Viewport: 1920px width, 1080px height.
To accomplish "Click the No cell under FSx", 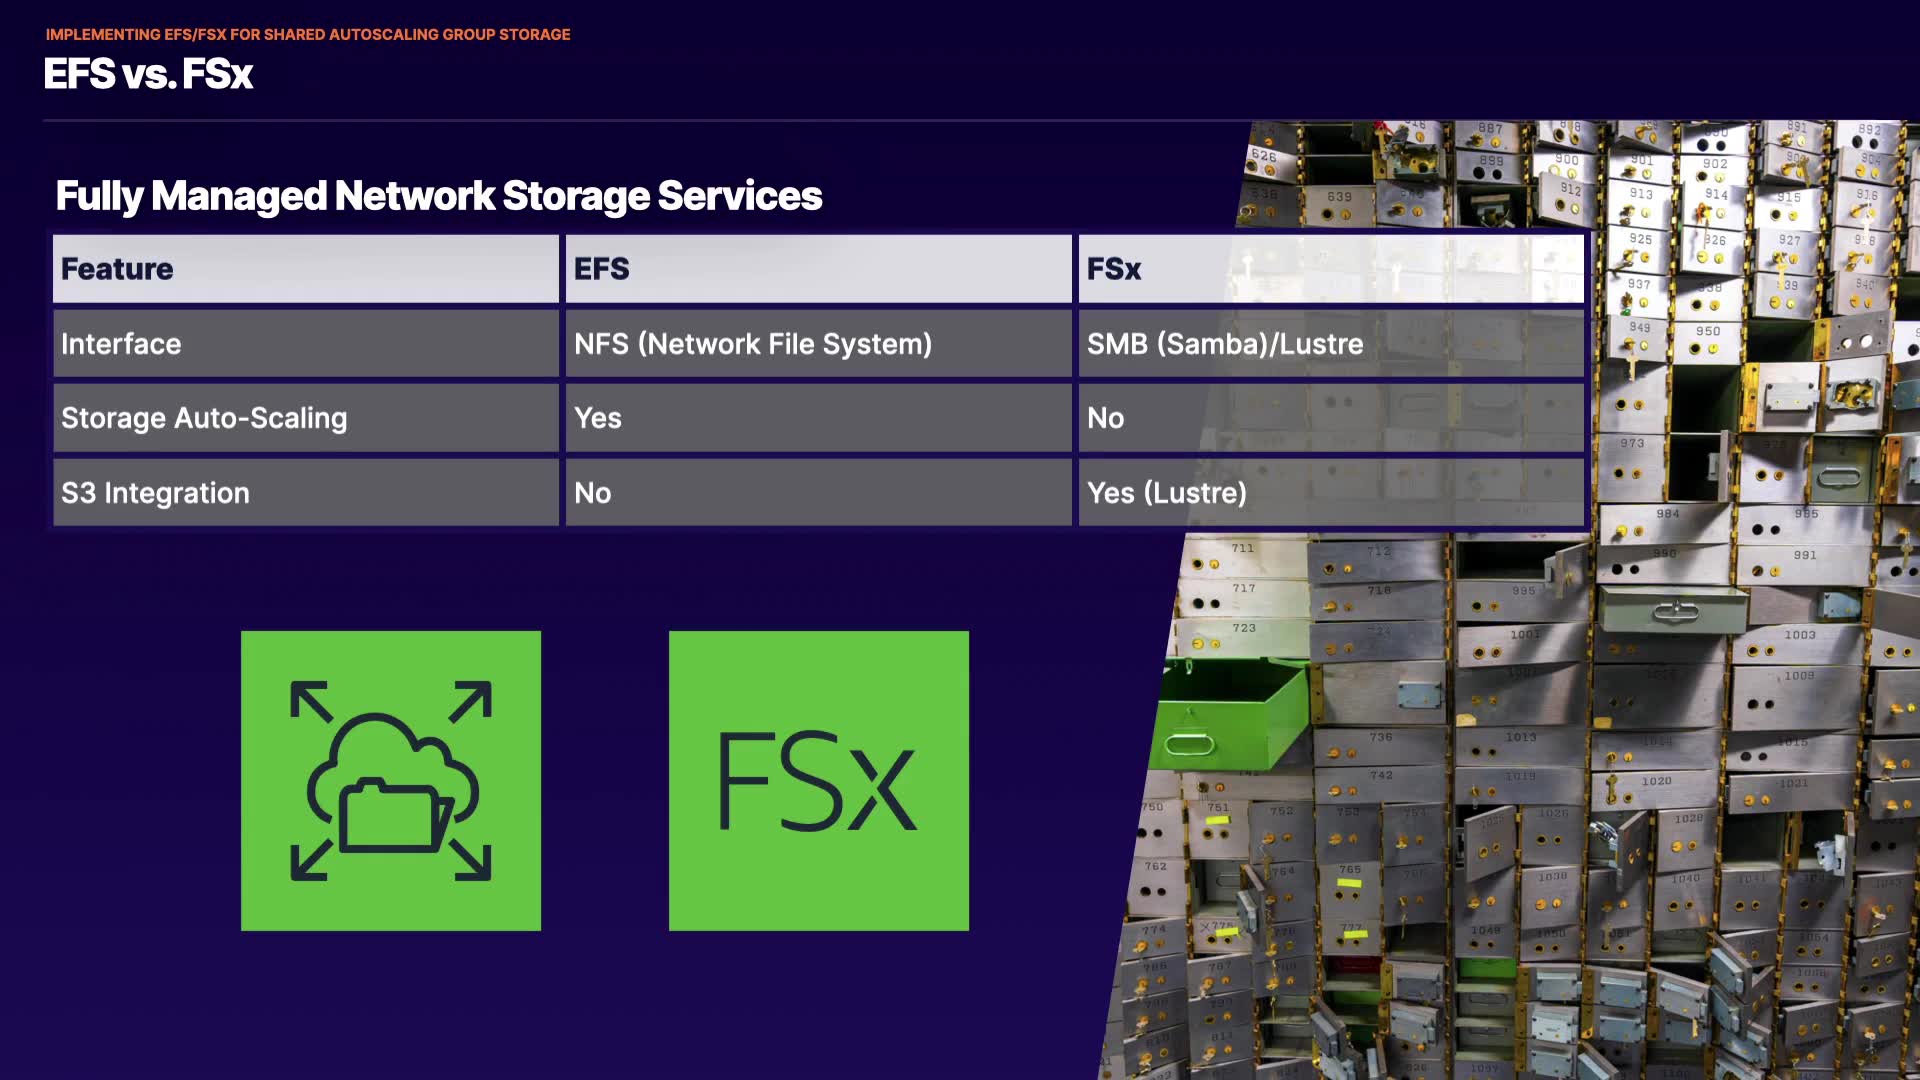I will click(1105, 418).
